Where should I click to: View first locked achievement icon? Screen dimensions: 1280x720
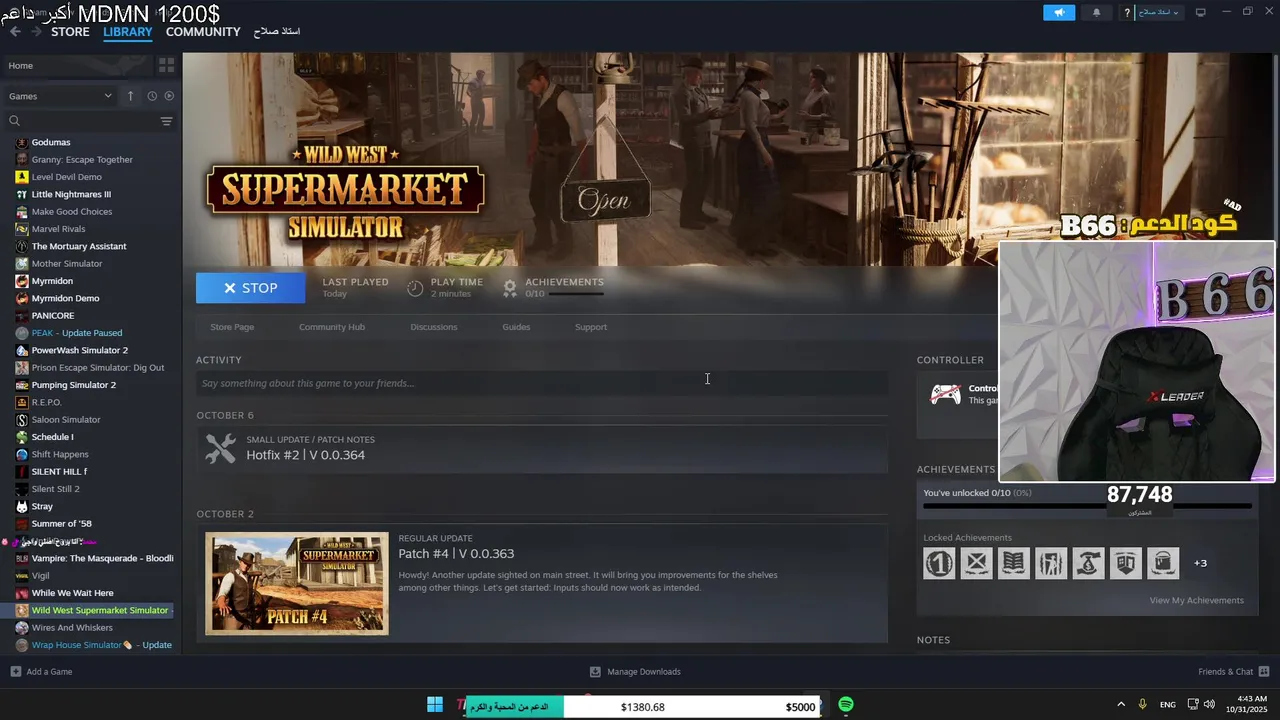coord(939,563)
